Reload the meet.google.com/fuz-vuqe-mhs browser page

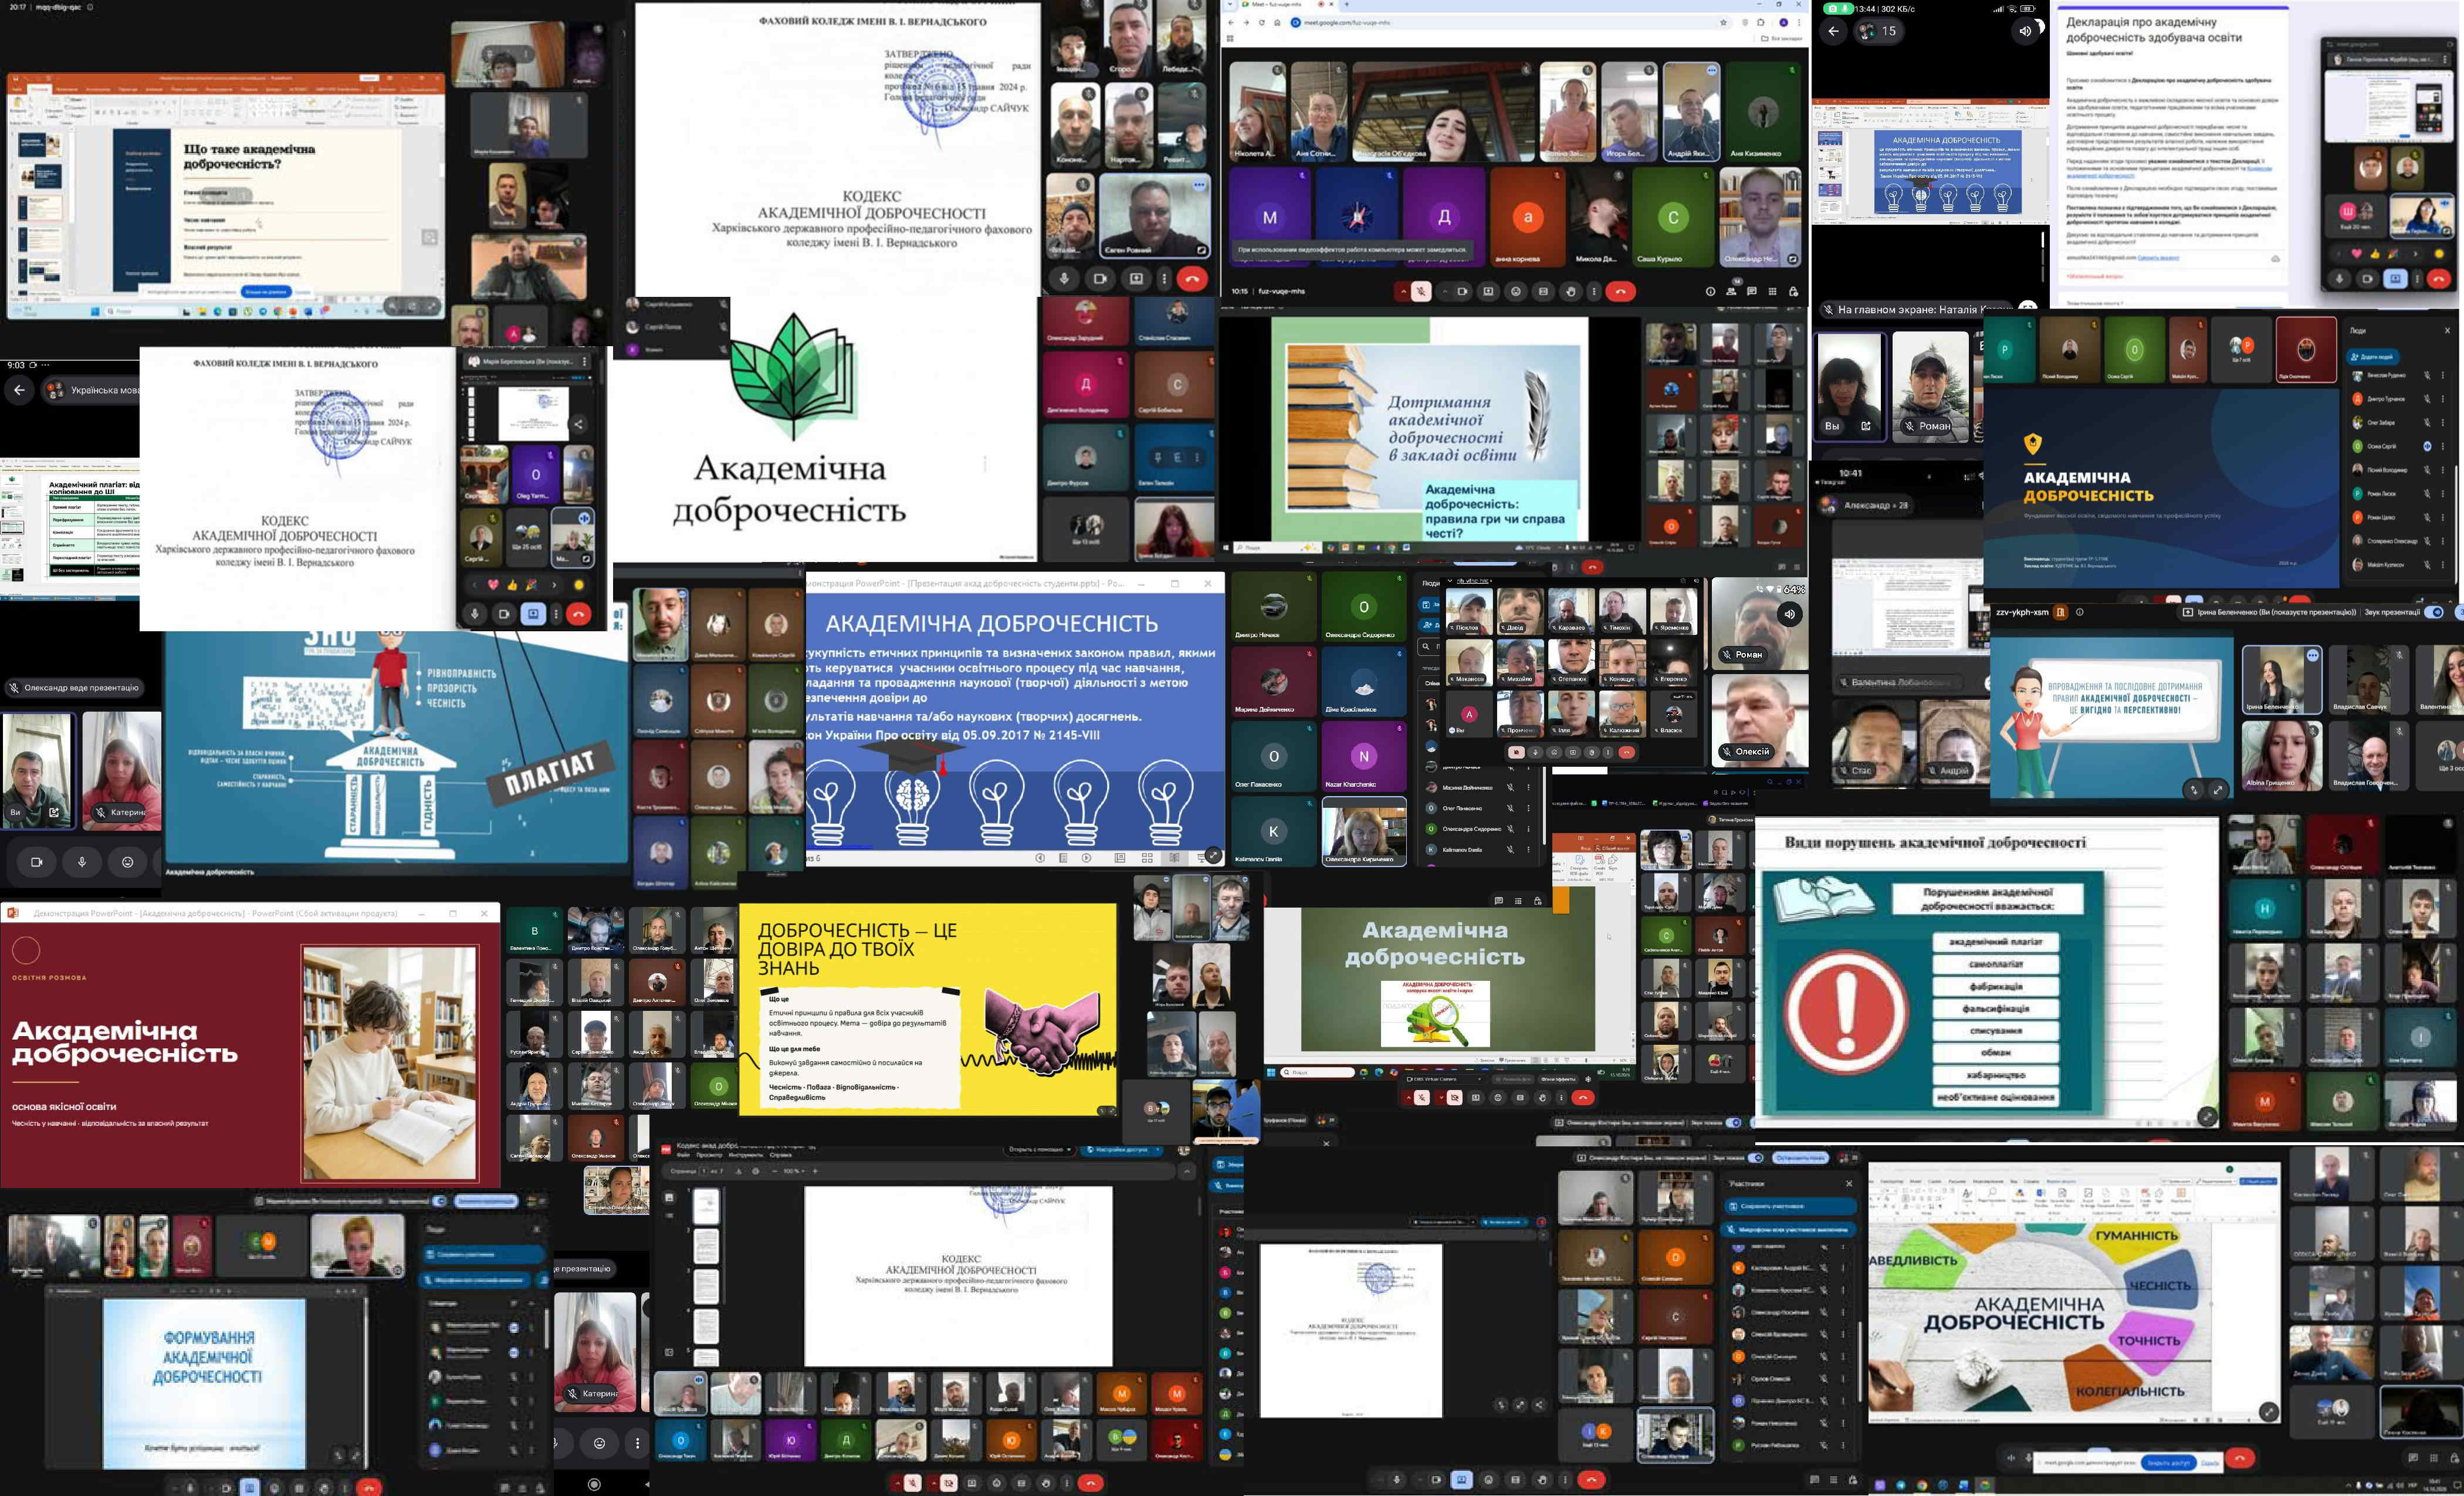click(x=1262, y=22)
